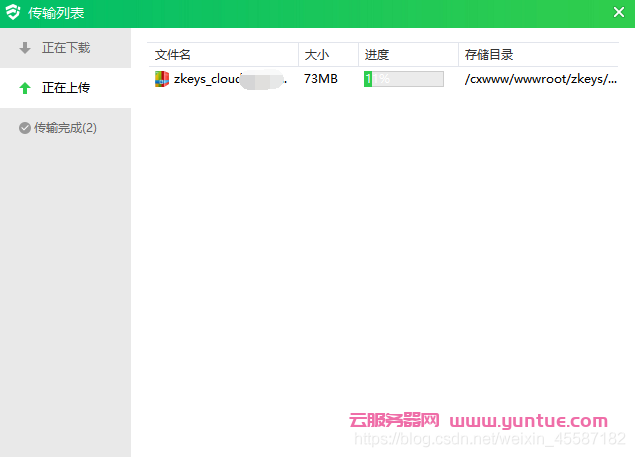The height and width of the screenshot is (457, 635).
Task: Click the checkmark icon beside 传输完成
Action: [25, 128]
